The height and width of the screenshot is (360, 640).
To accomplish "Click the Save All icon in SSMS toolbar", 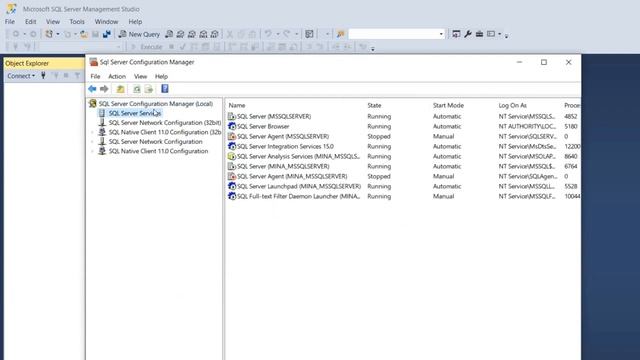I will [107, 34].
